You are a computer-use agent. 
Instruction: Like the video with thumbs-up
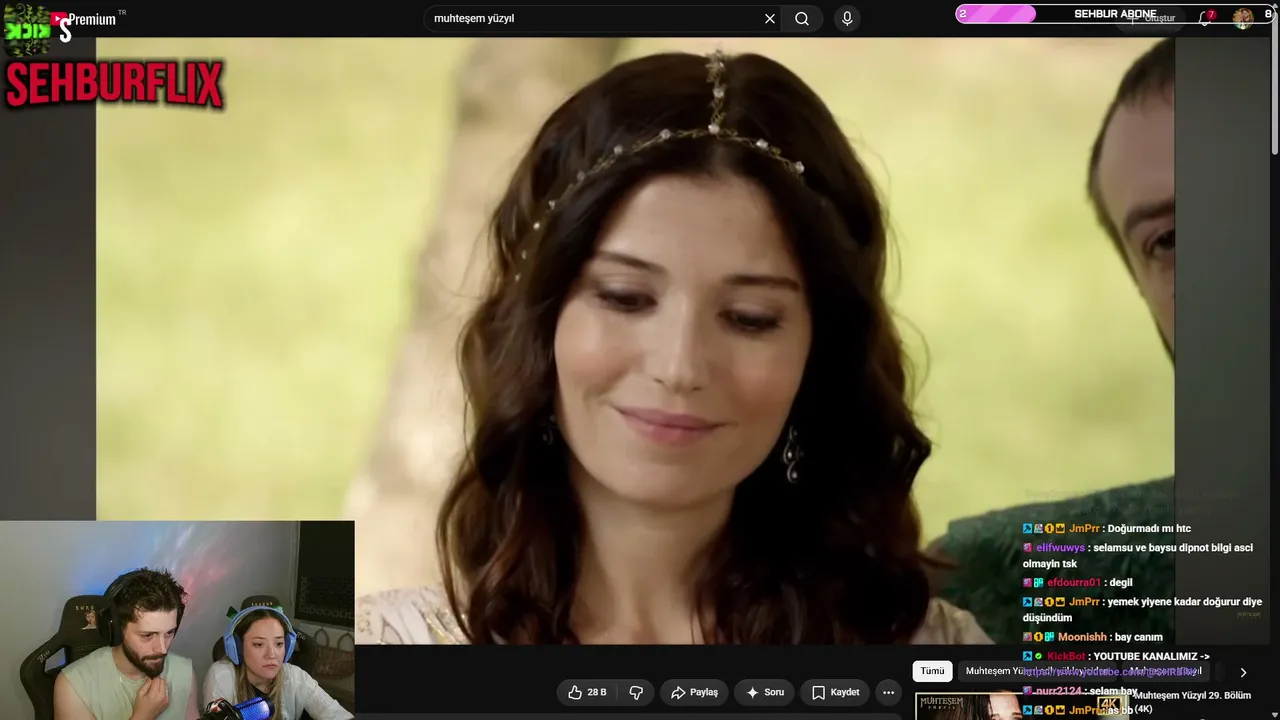coord(587,692)
